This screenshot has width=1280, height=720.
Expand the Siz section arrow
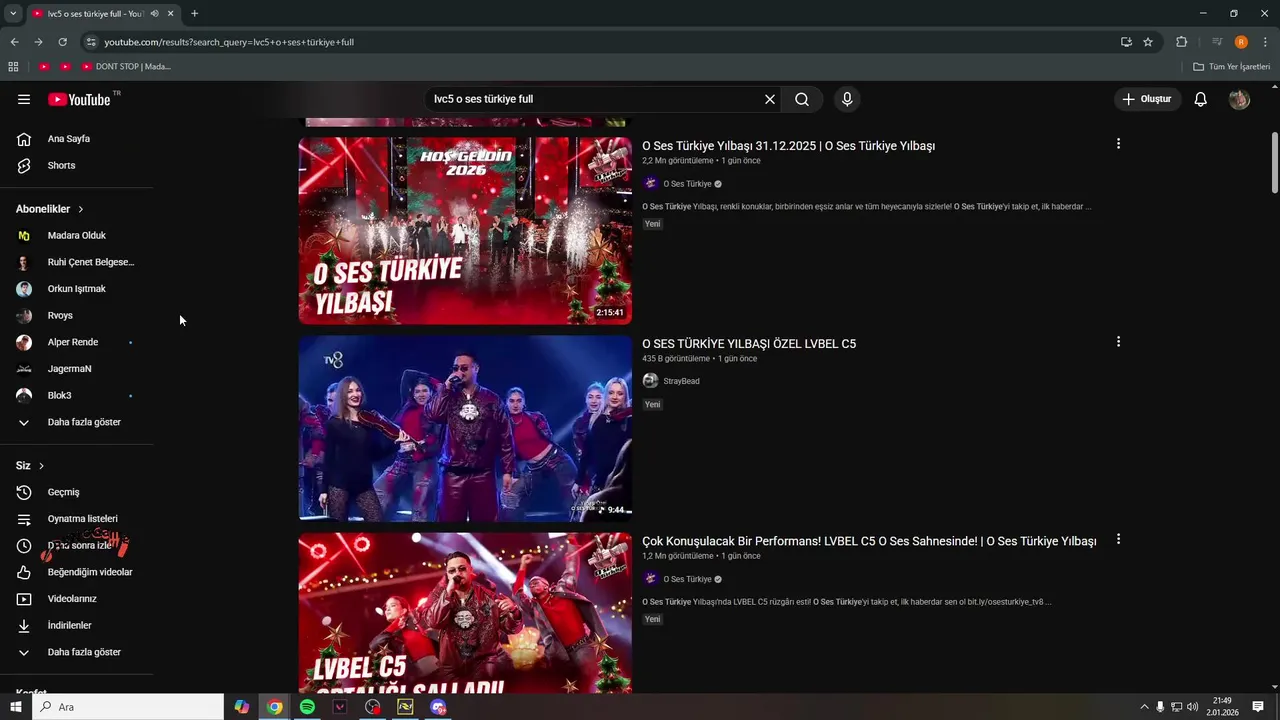pos(41,466)
